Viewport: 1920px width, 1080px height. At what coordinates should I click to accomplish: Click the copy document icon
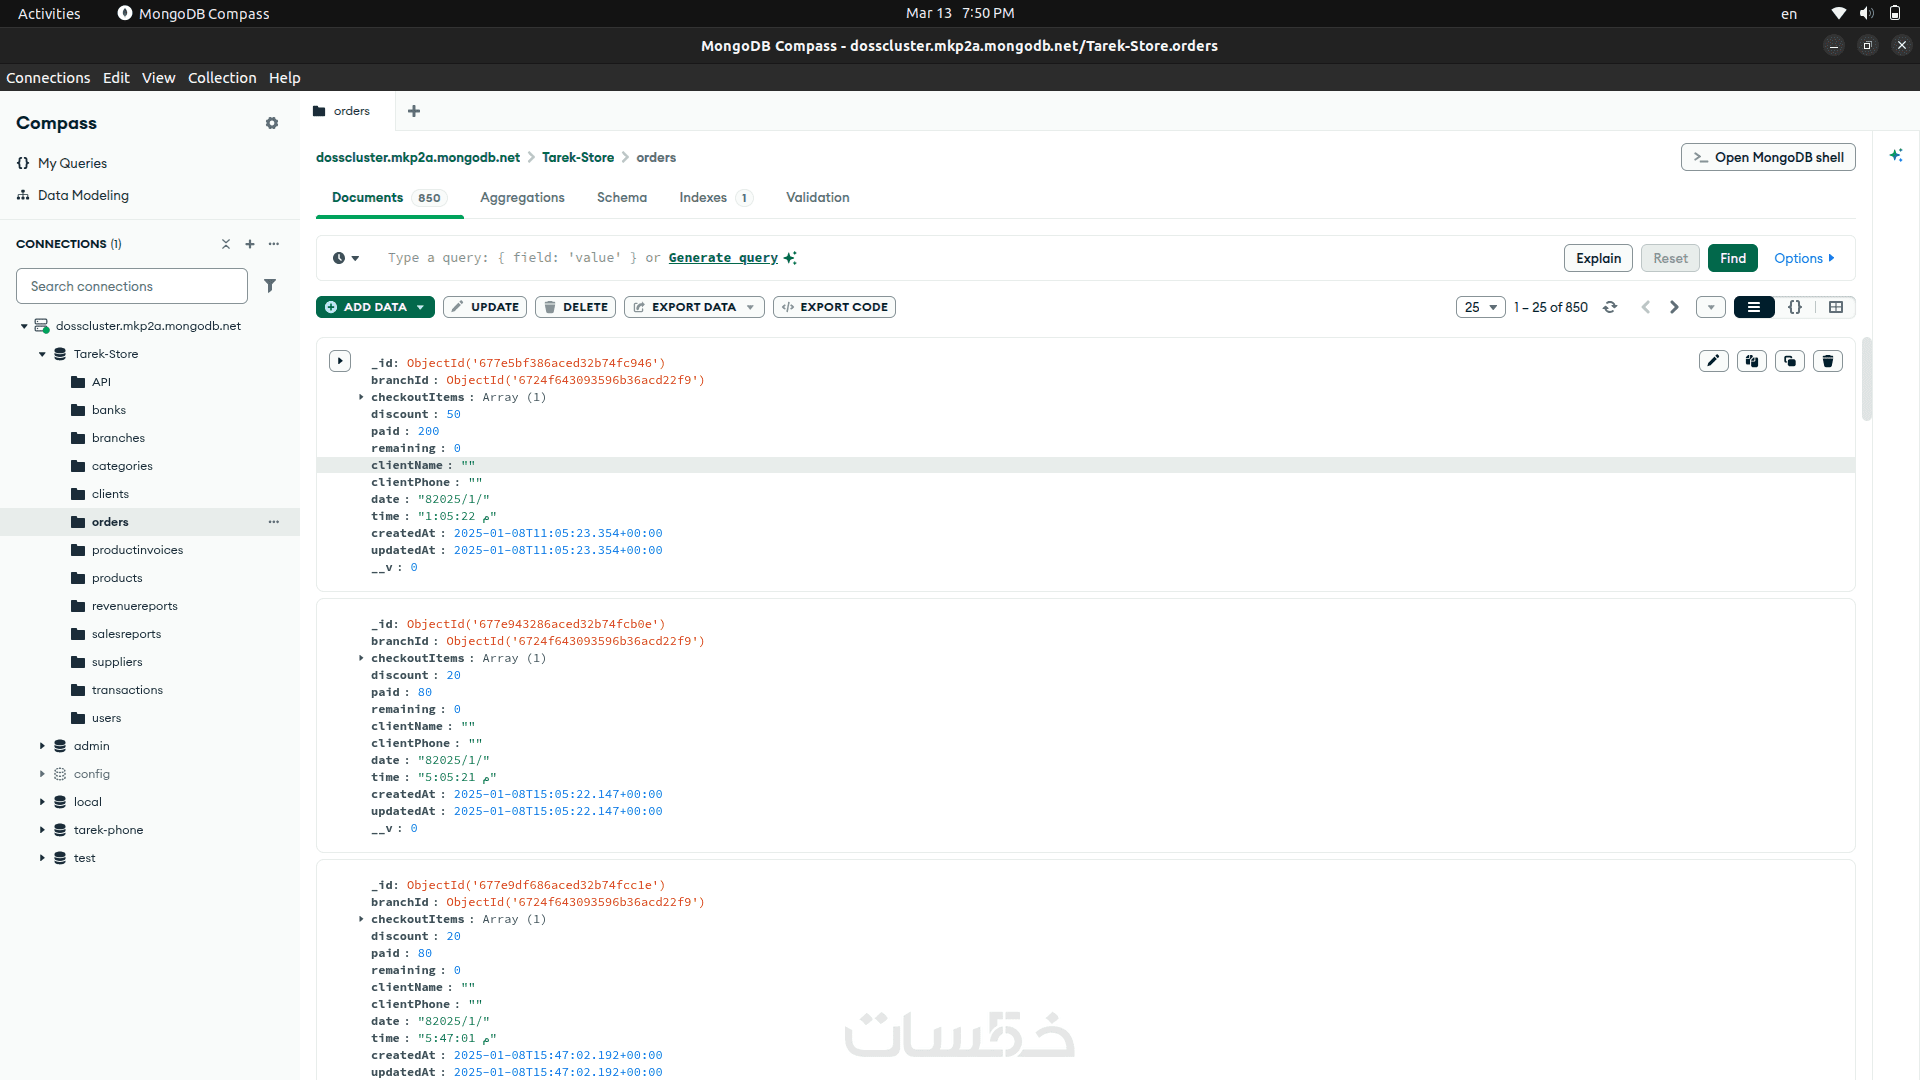pos(1751,361)
